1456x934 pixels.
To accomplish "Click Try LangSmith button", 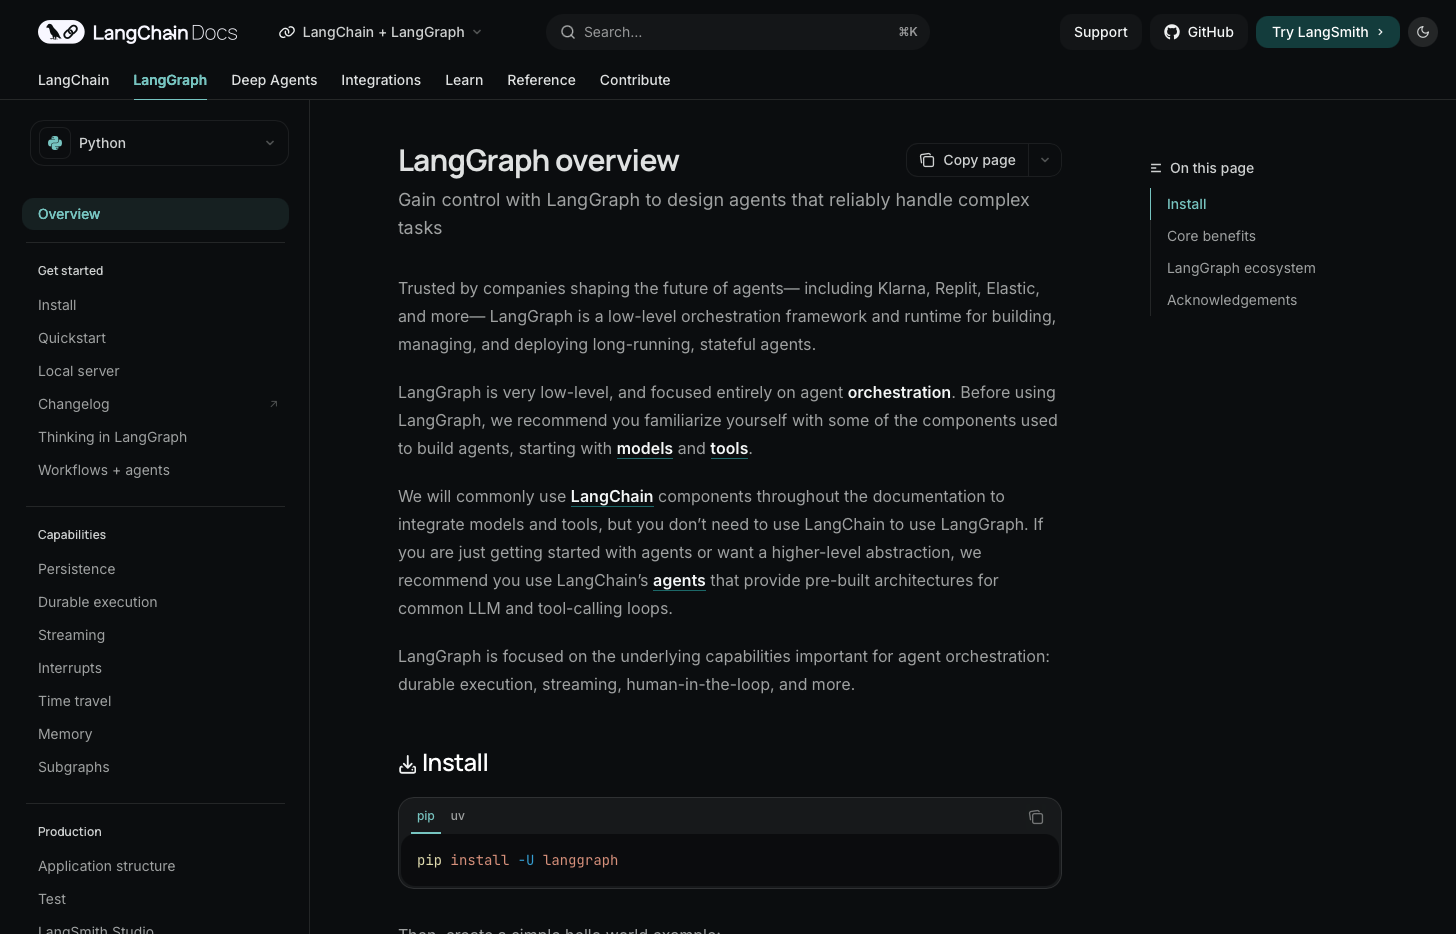I will (x=1328, y=32).
